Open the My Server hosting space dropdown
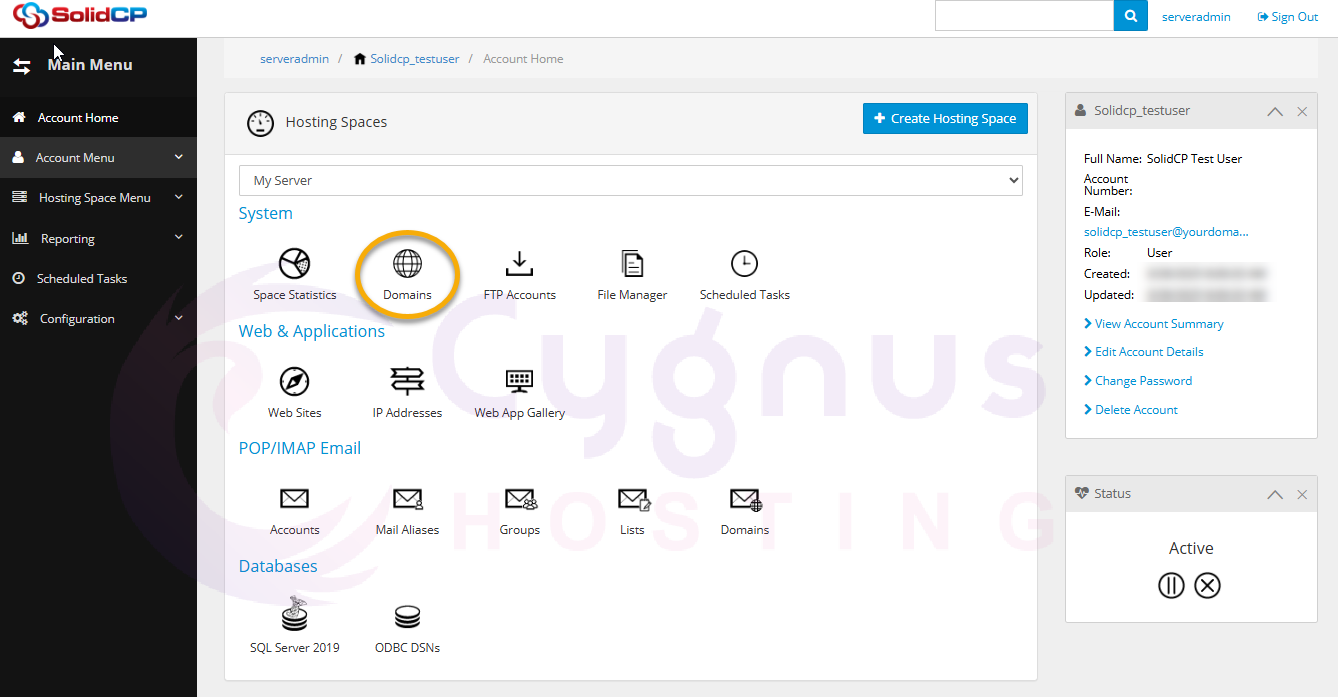1338x697 pixels. coord(630,181)
